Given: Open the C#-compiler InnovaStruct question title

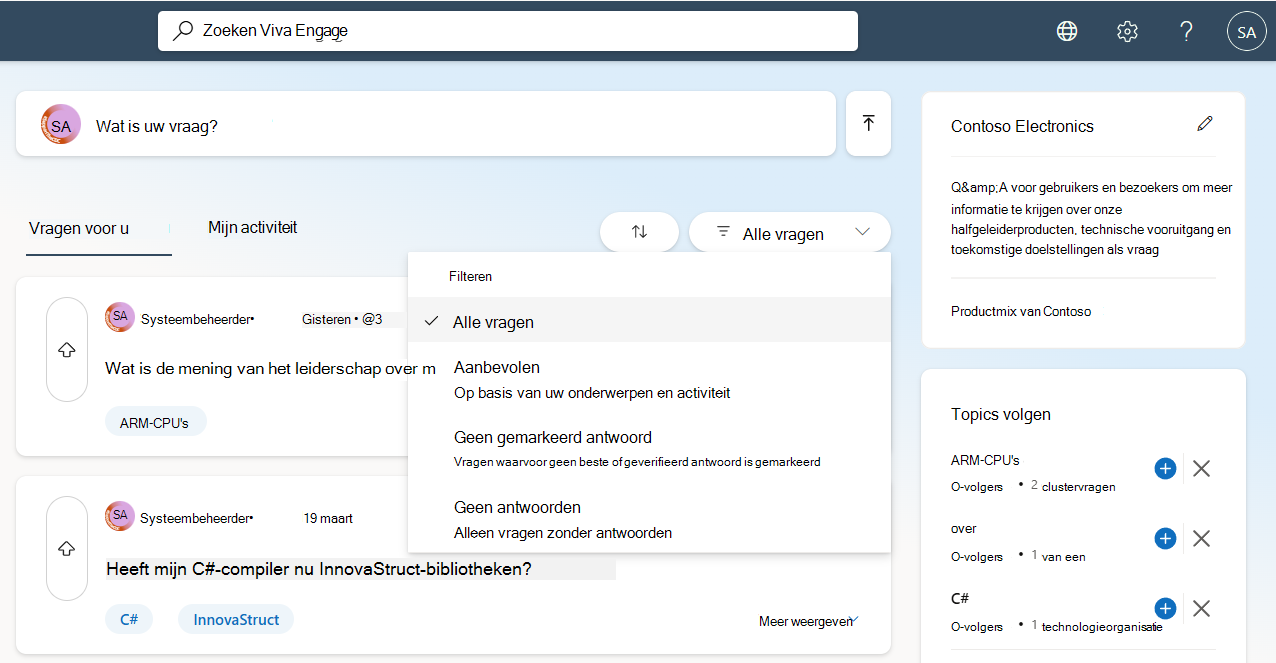Looking at the screenshot, I should [318, 569].
